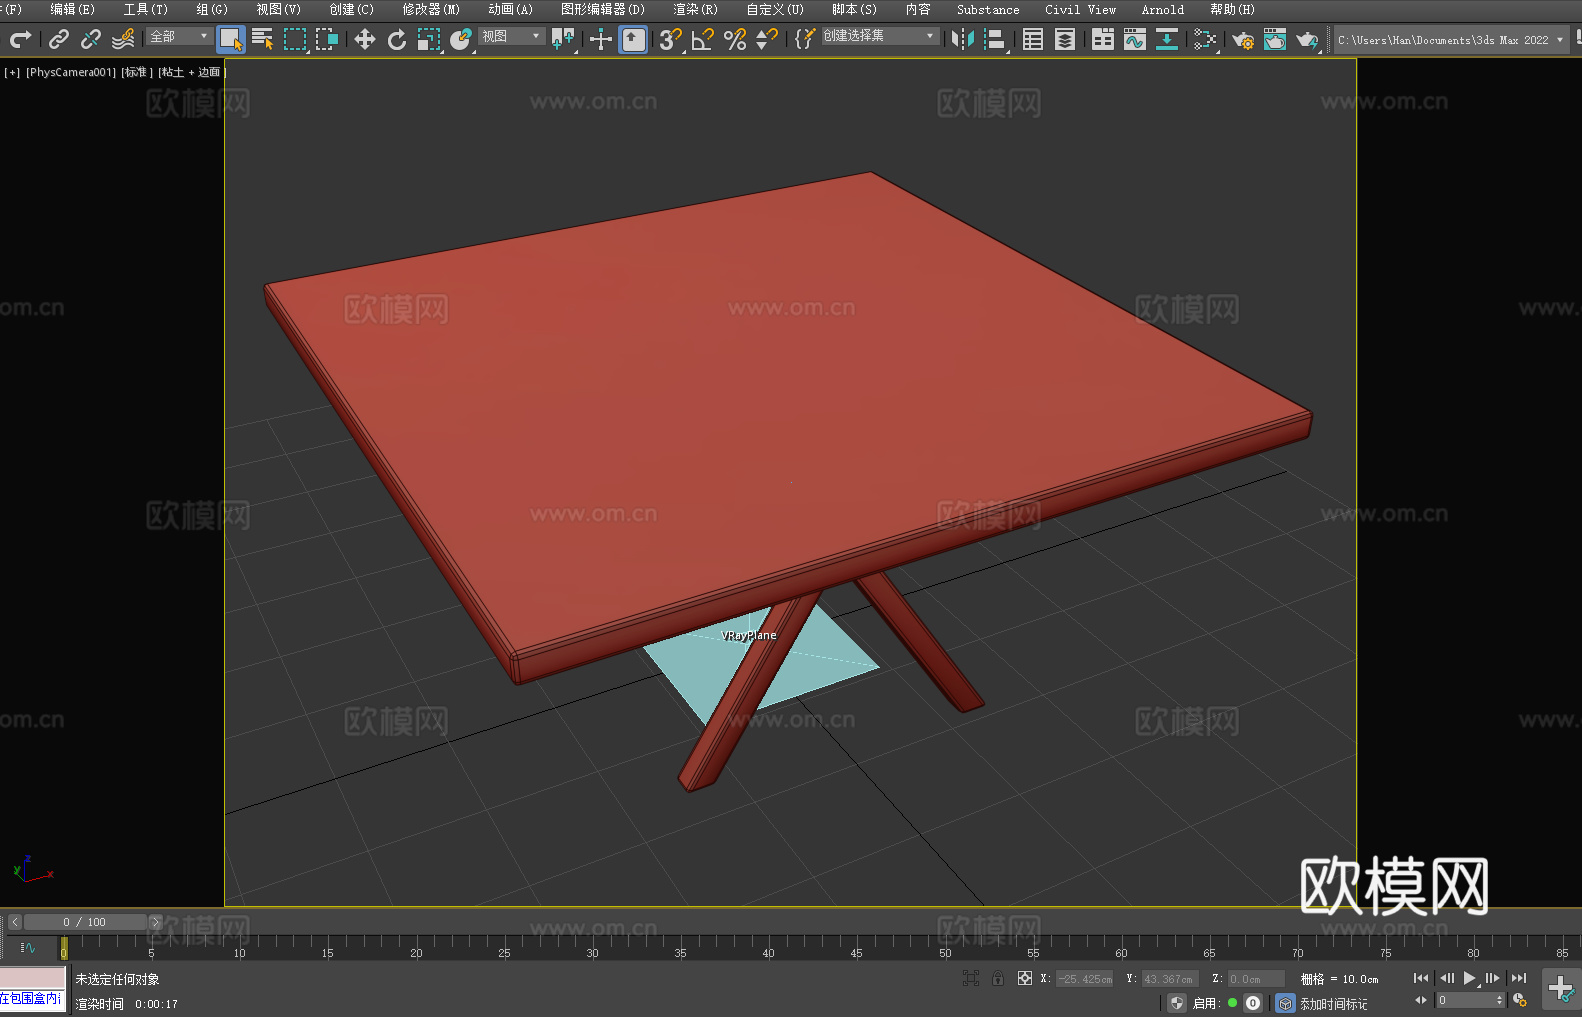Screen dimensions: 1582x1017
Task: Click the Select and Manipulate icon
Action: click(x=601, y=39)
